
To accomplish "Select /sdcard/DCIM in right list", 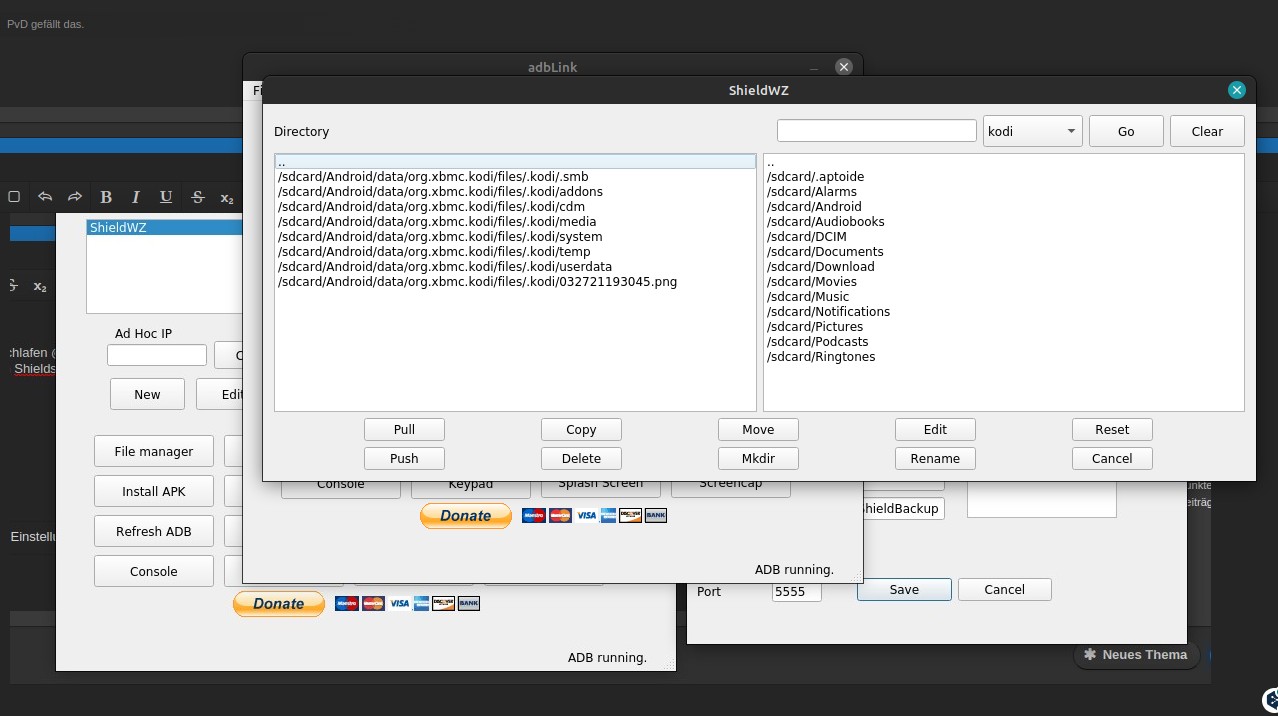I will [1003, 237].
